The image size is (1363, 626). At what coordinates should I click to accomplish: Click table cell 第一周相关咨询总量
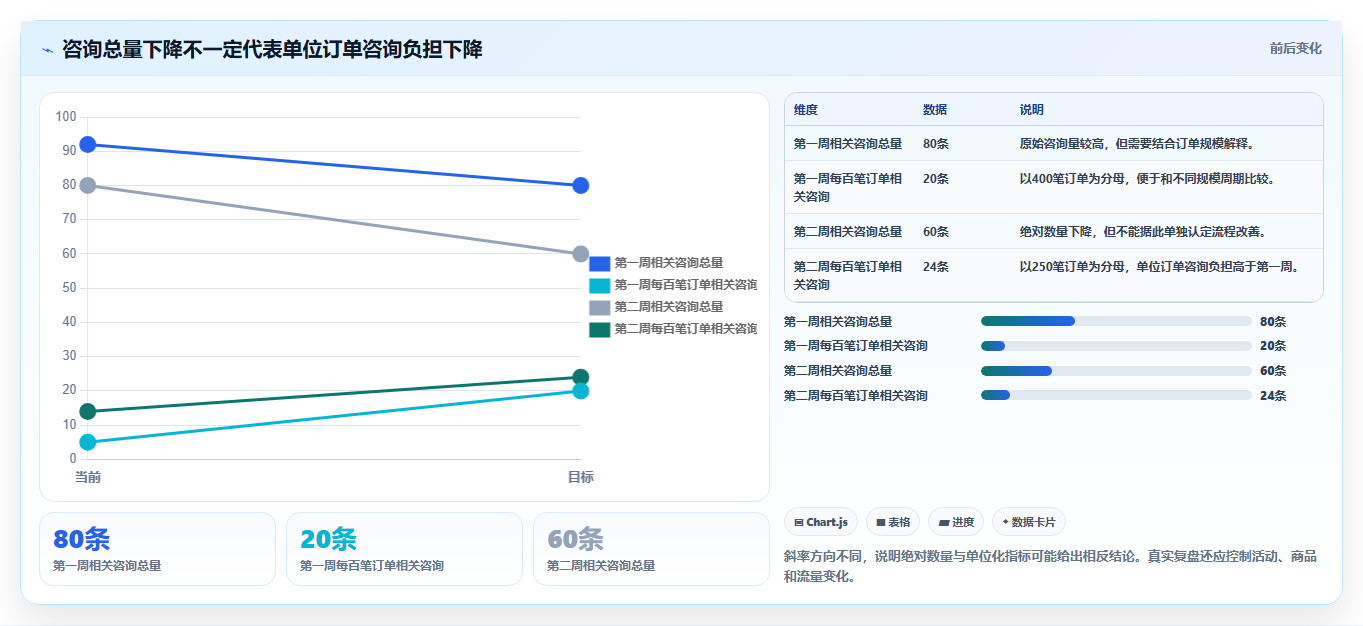[848, 144]
